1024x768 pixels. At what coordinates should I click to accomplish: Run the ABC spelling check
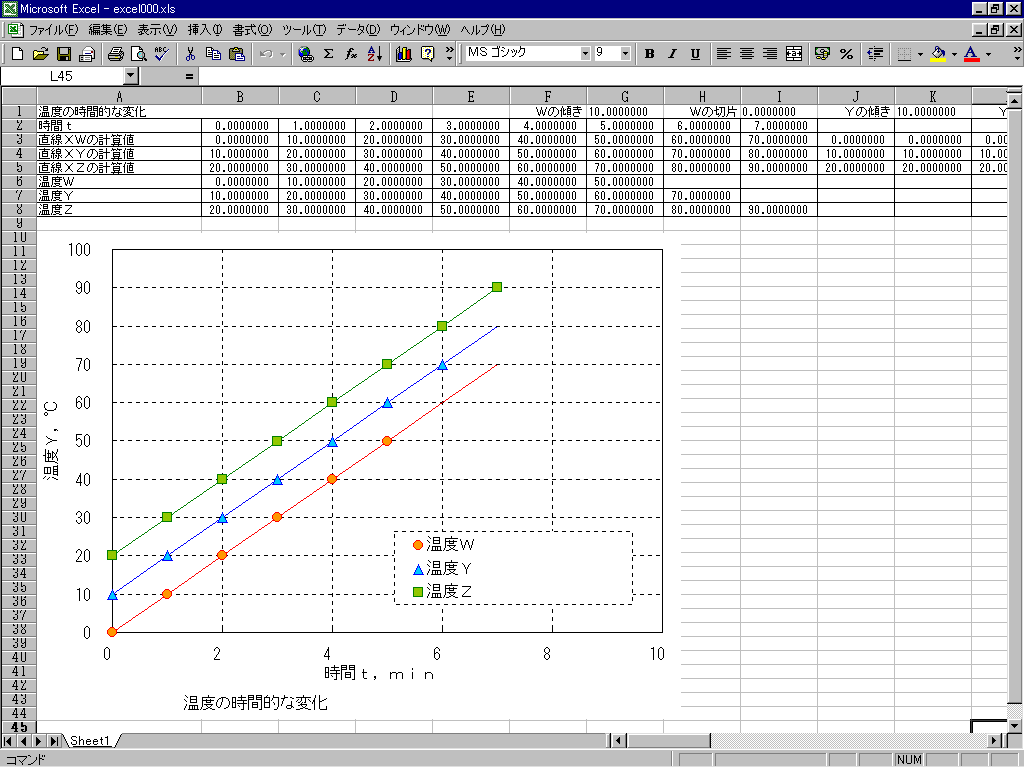coord(161,54)
